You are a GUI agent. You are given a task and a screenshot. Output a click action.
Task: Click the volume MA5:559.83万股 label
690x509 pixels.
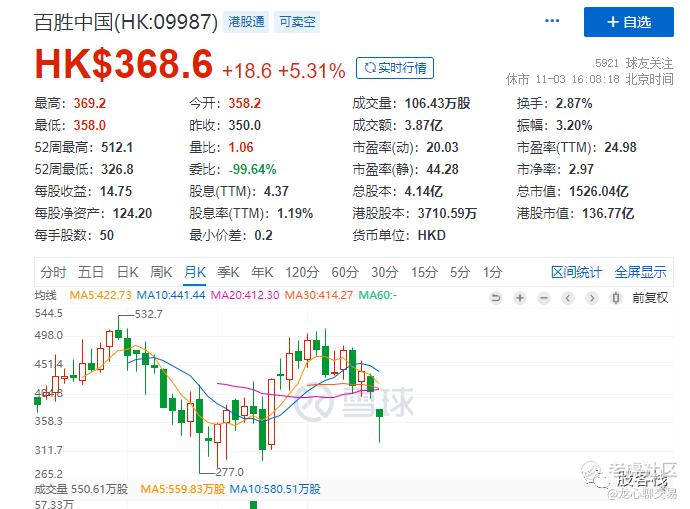[183, 489]
